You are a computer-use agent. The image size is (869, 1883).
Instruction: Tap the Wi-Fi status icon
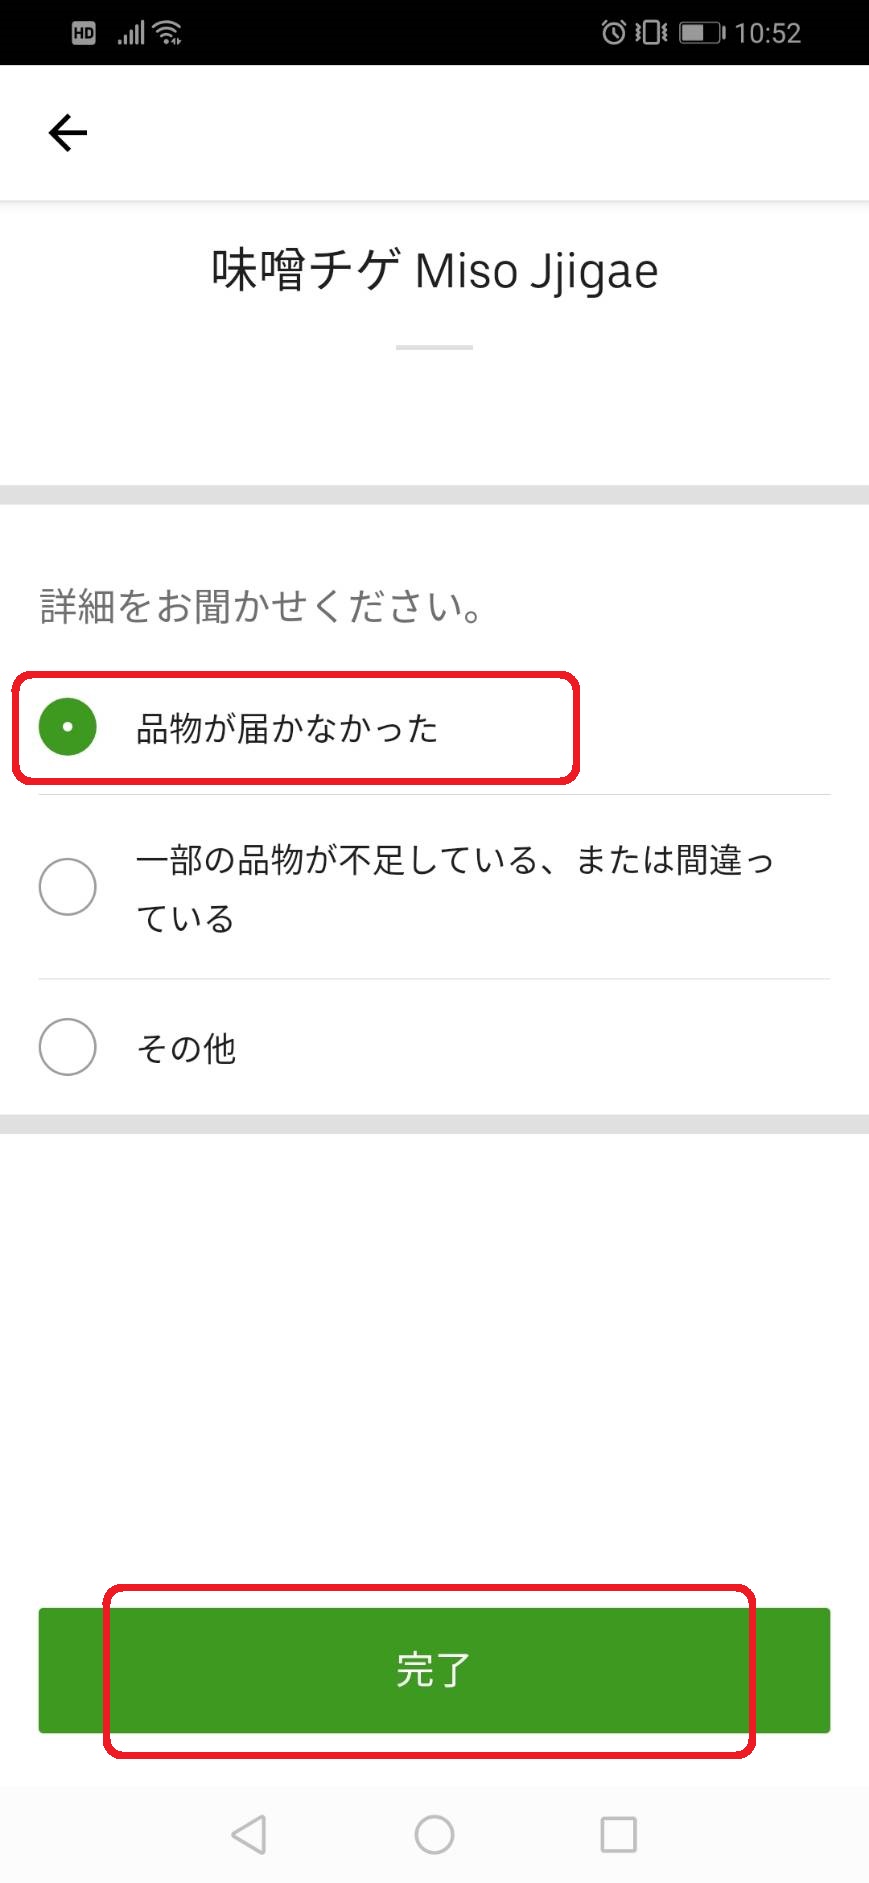coord(167,33)
